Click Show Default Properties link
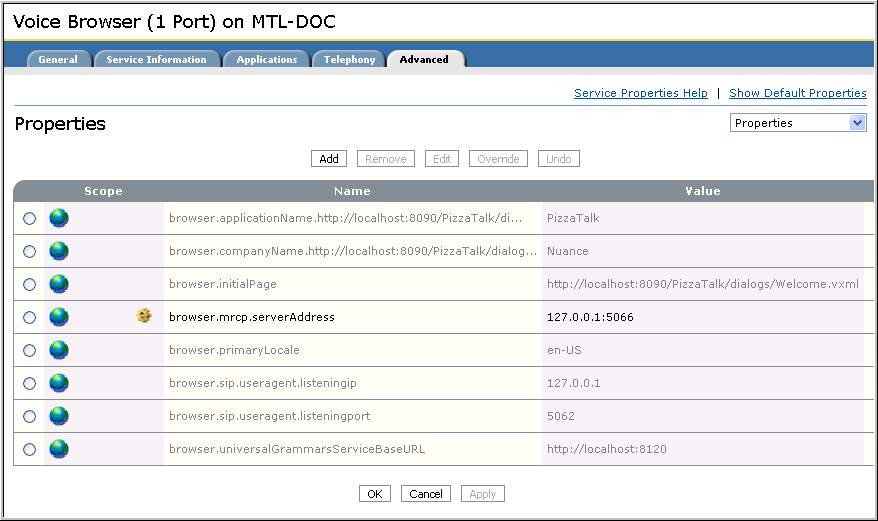Viewport: 878px width, 521px height. click(797, 93)
